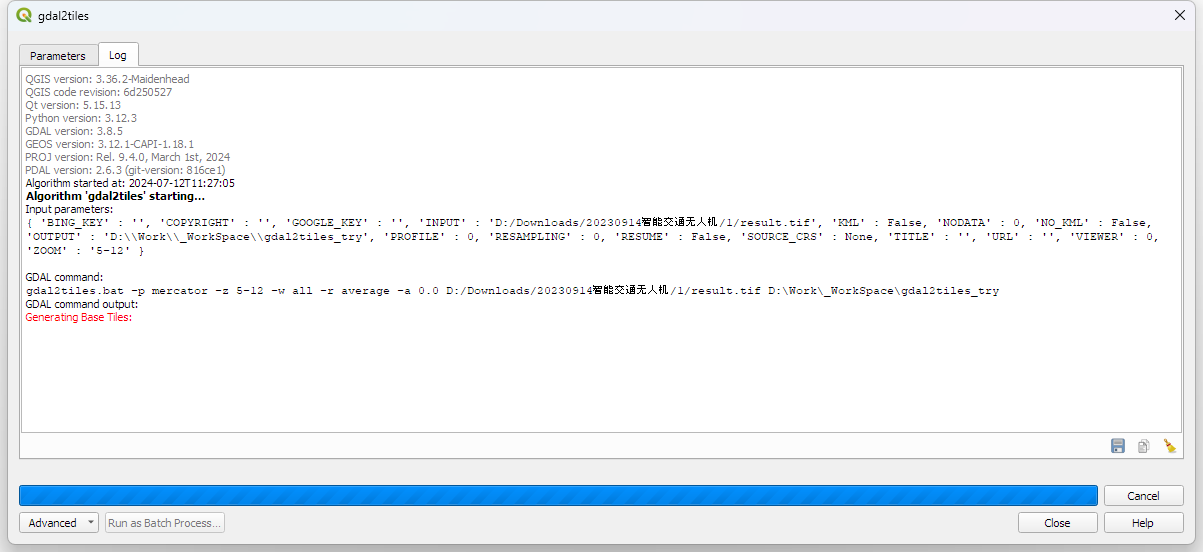Click the Close button
Screen dimensions: 1203x552
pyautogui.click(x=1057, y=523)
